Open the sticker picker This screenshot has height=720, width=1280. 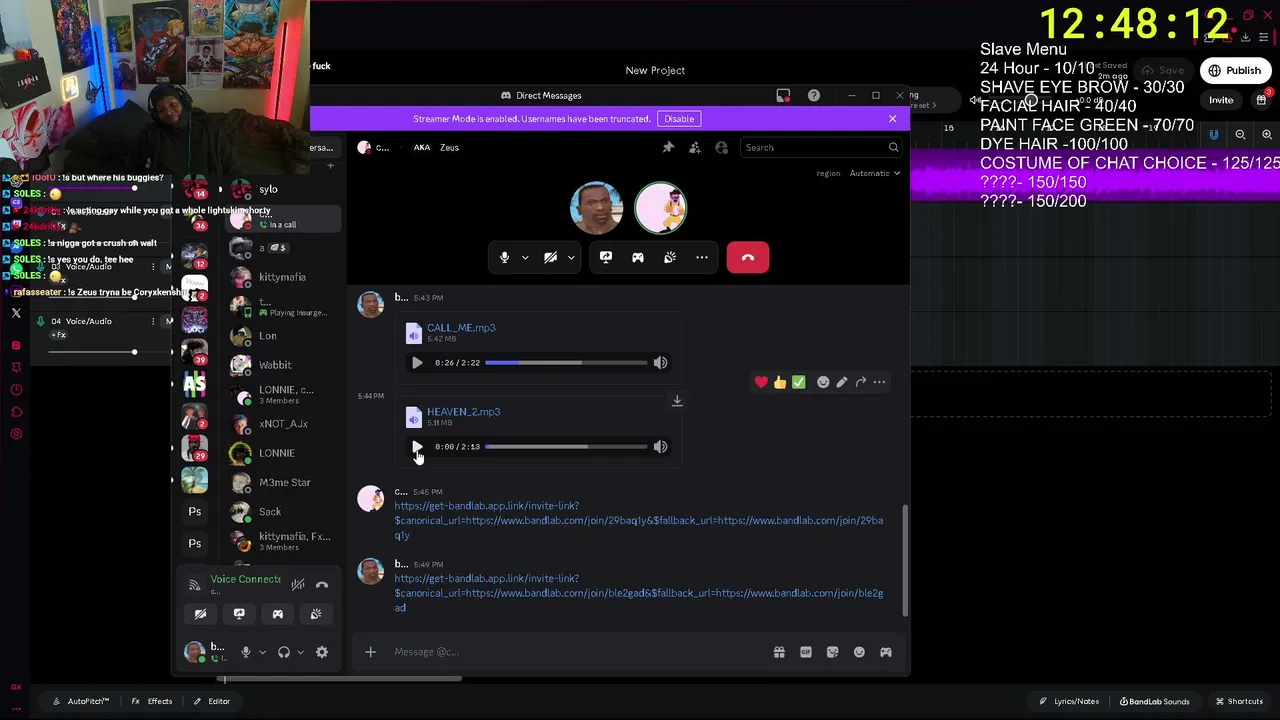(x=832, y=652)
